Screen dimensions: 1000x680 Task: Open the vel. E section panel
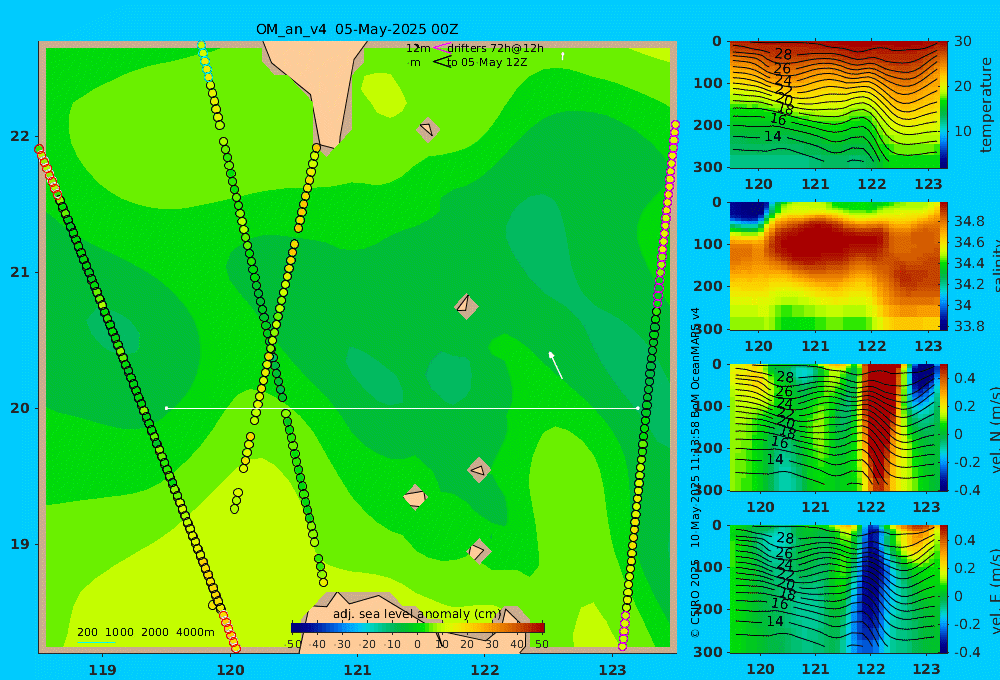tap(835, 589)
